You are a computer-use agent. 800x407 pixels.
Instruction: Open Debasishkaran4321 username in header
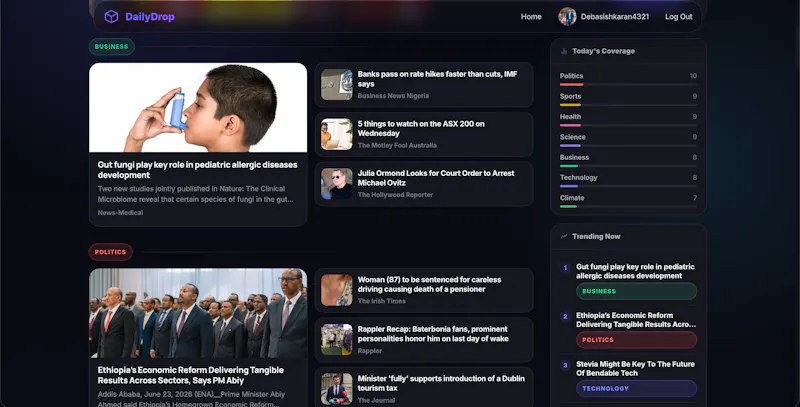tap(615, 17)
